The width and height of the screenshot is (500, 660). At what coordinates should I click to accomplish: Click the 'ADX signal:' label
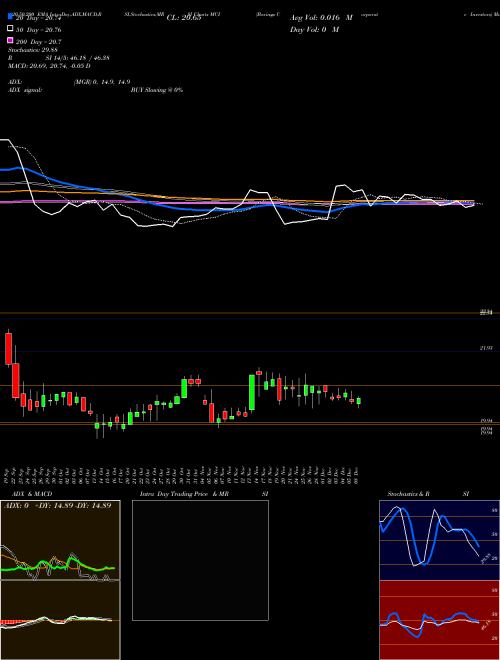coord(25,90)
